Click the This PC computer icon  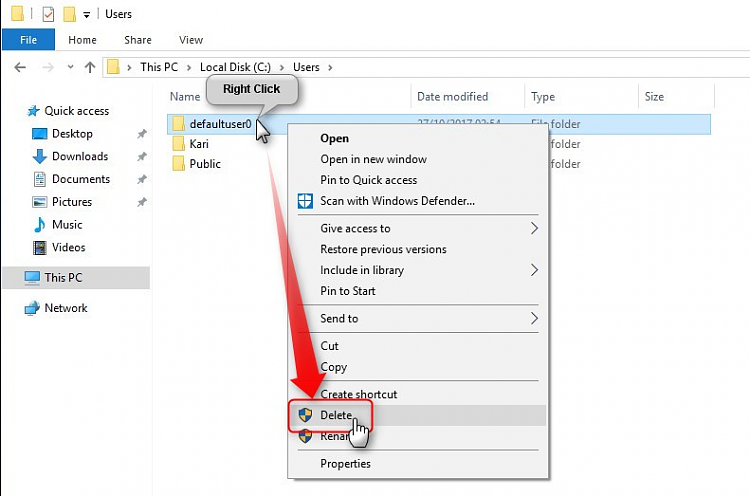pos(32,278)
